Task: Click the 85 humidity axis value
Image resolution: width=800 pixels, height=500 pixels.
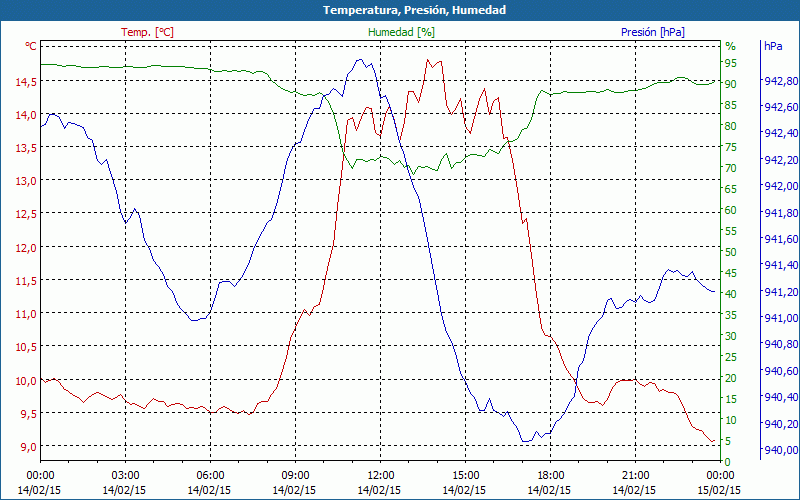Action: tap(731, 105)
